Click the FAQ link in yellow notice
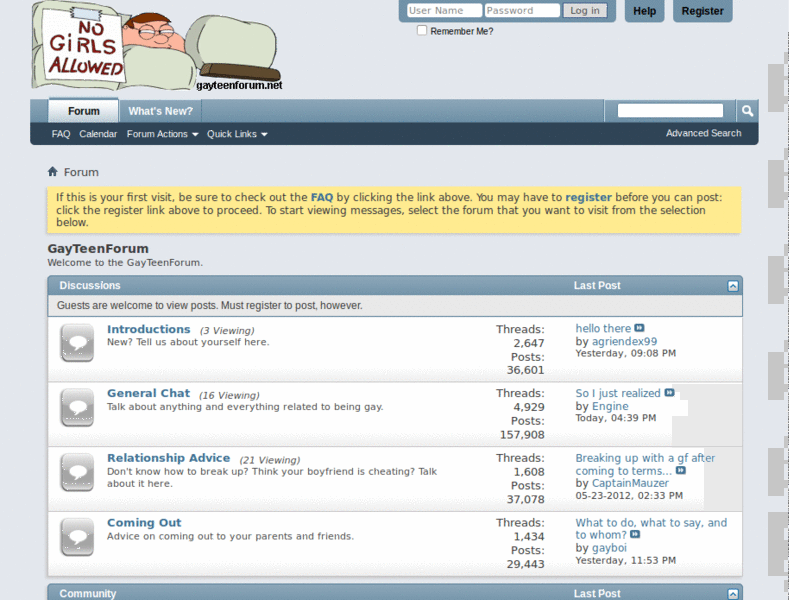Screen dimensions: 800x600 (x=322, y=197)
